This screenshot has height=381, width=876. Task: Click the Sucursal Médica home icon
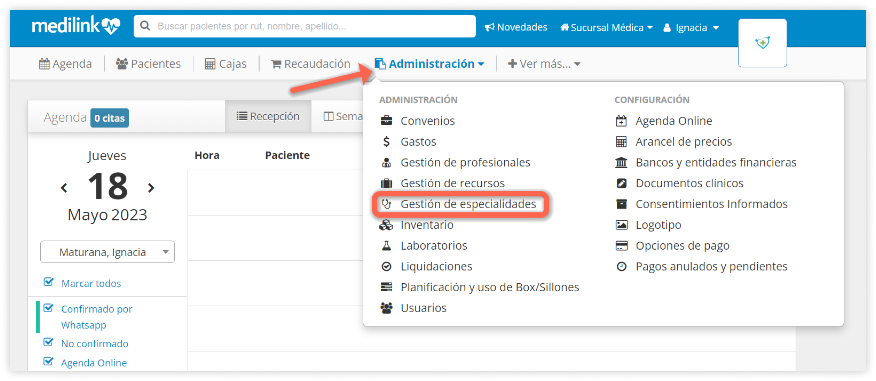564,27
